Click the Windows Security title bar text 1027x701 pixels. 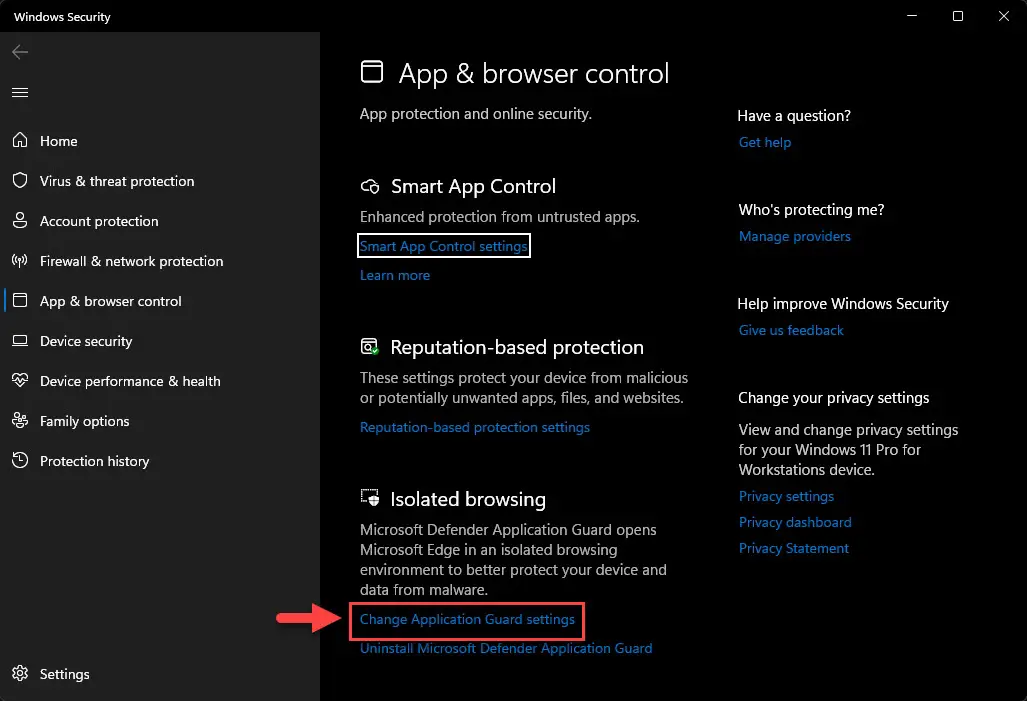[62, 16]
